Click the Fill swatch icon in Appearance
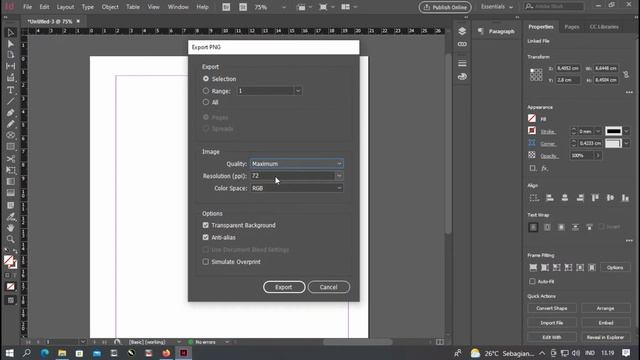Screen dimensions: 640x360 click(532, 118)
